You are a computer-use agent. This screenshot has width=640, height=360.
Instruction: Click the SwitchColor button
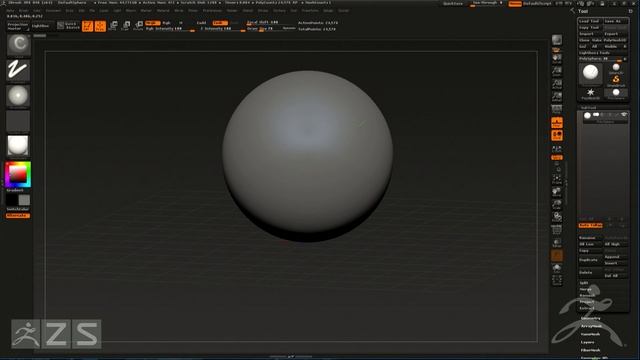pos(18,209)
